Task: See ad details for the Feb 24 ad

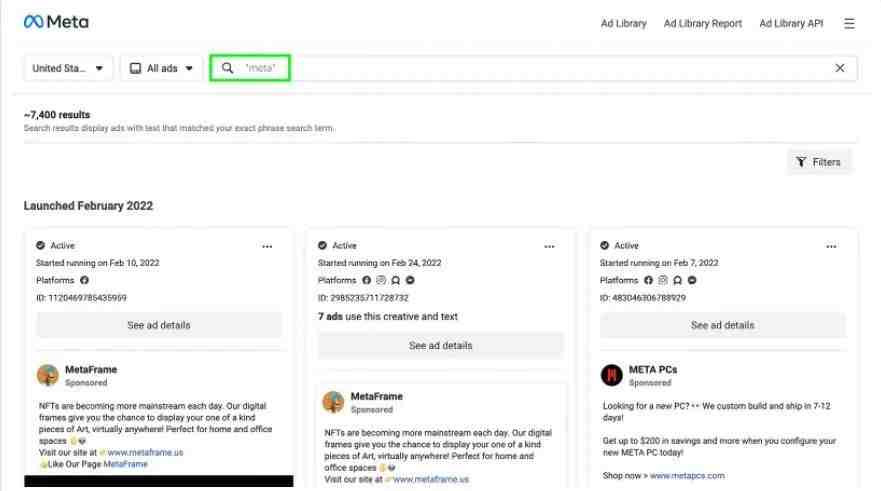Action: (x=440, y=345)
